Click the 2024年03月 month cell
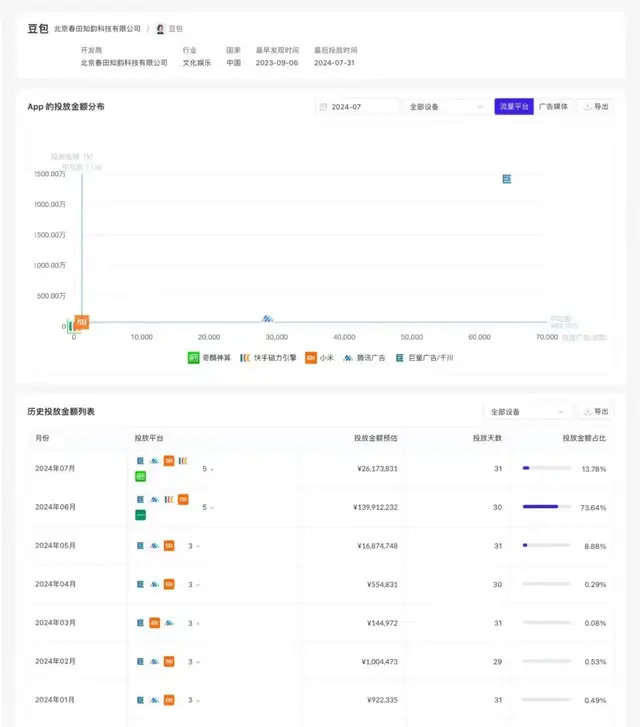This screenshot has height=727, width=640. click(55, 623)
